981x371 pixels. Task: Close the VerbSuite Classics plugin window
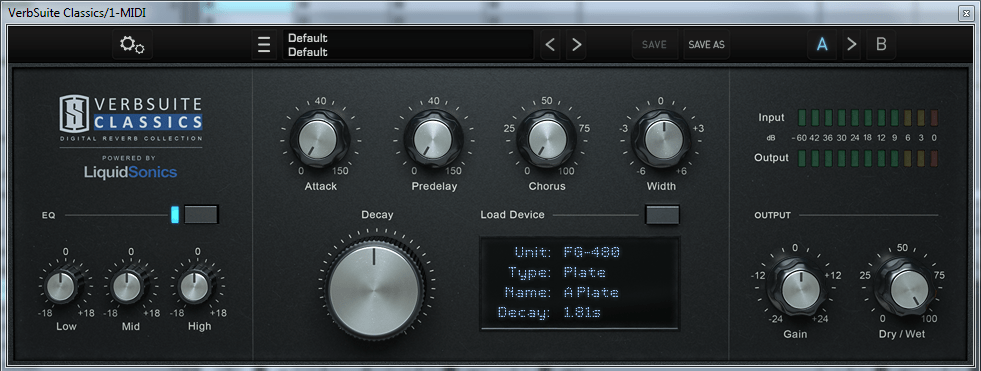click(966, 13)
